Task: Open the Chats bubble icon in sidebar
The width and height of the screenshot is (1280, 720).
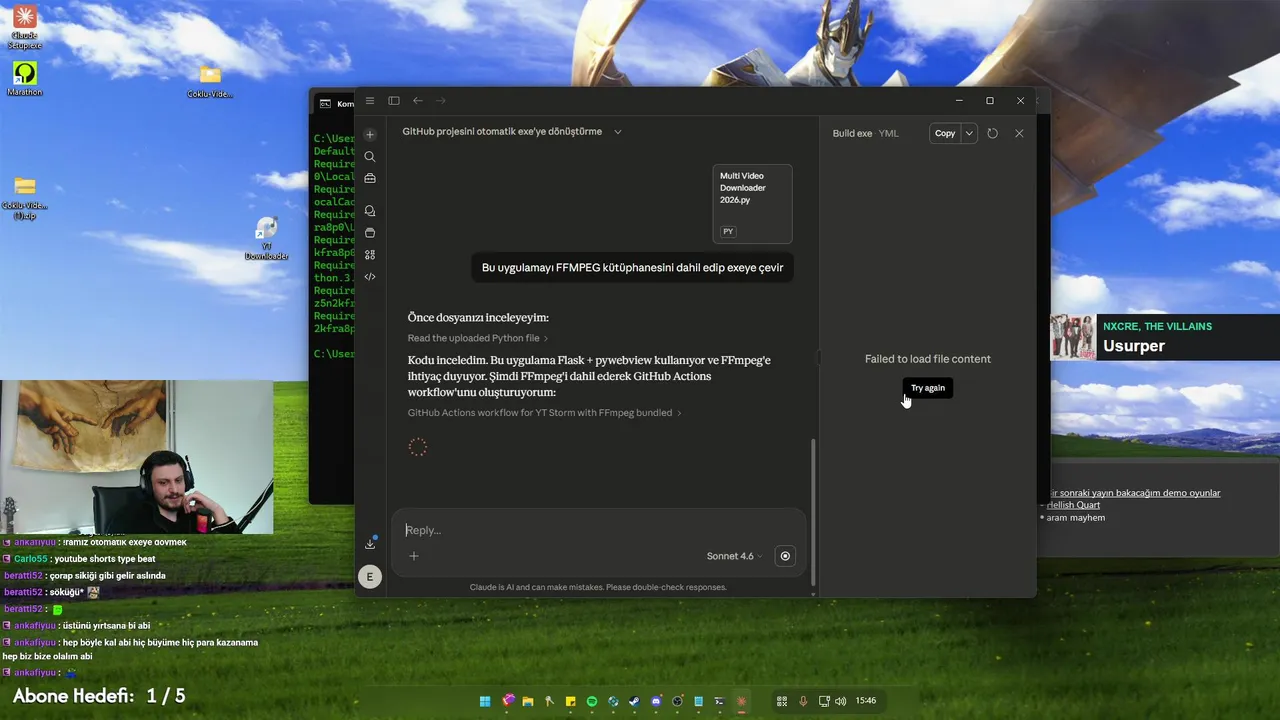Action: pos(370,211)
